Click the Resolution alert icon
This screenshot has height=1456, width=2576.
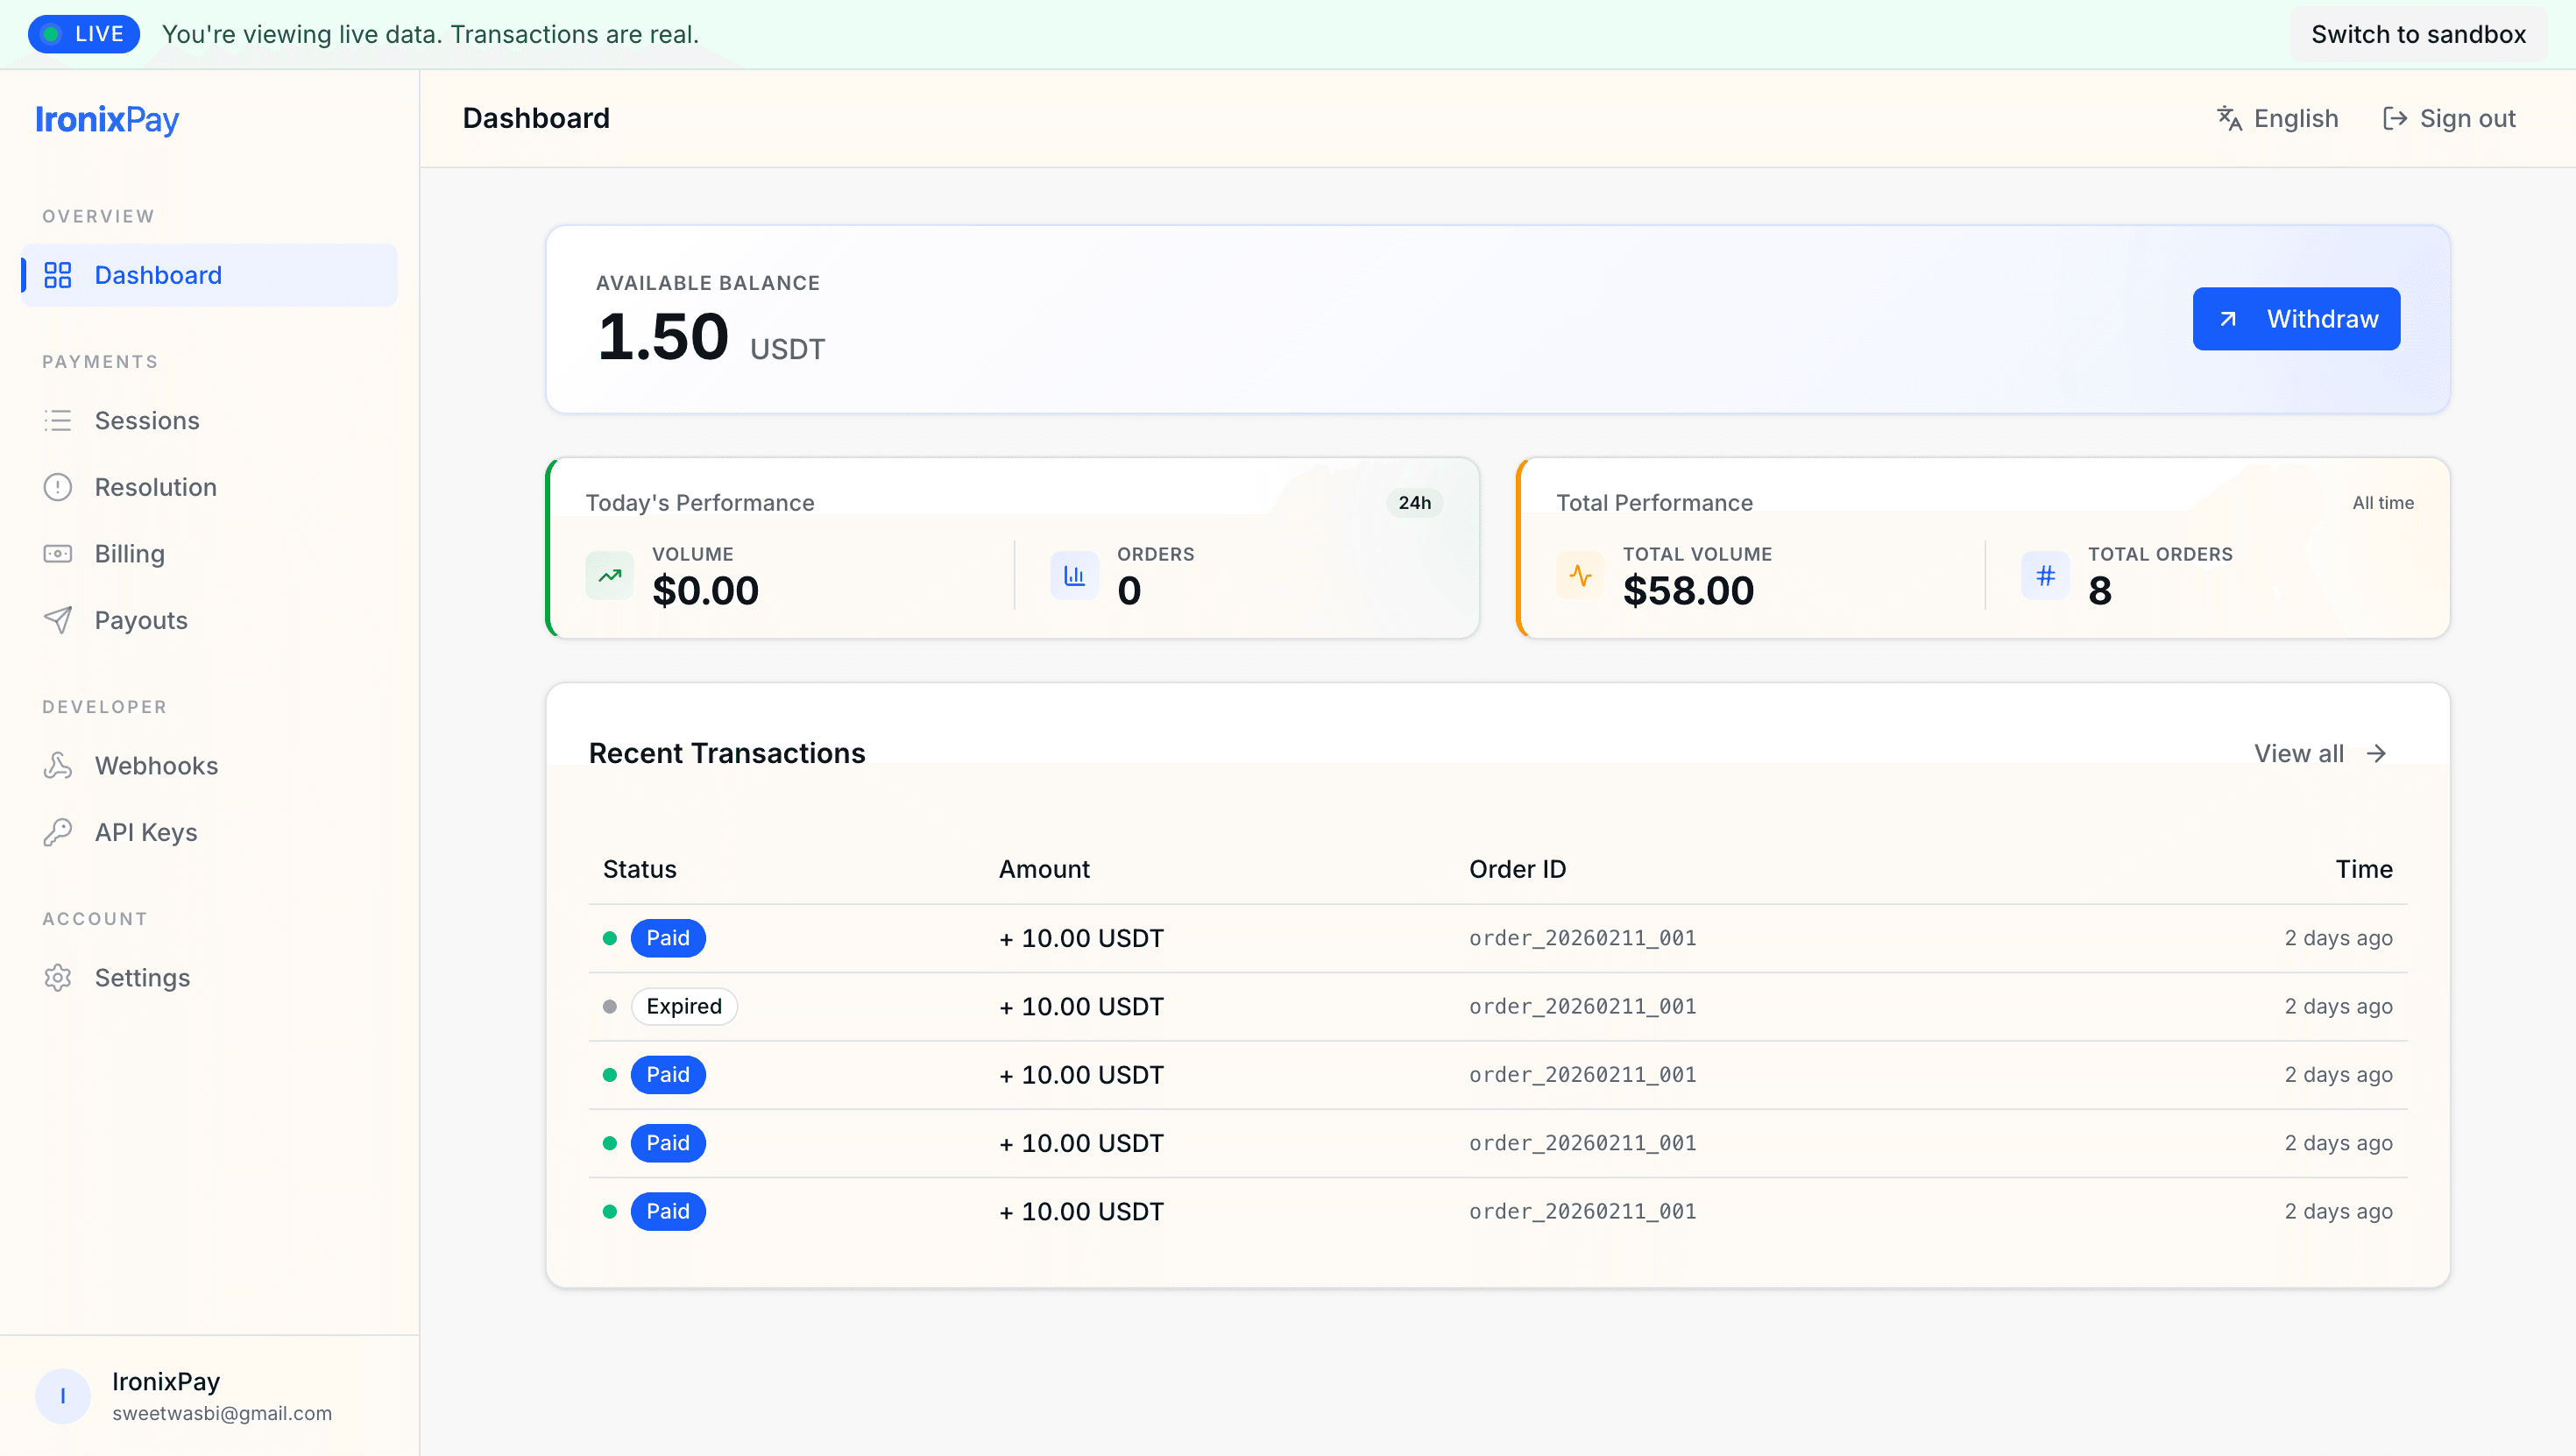57,487
